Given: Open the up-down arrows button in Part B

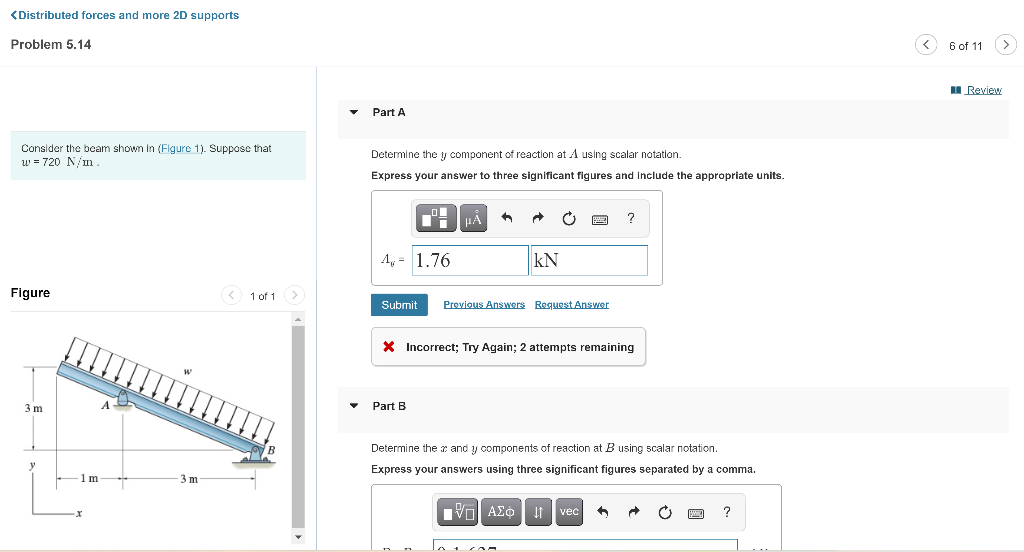Looking at the screenshot, I should click(x=538, y=511).
